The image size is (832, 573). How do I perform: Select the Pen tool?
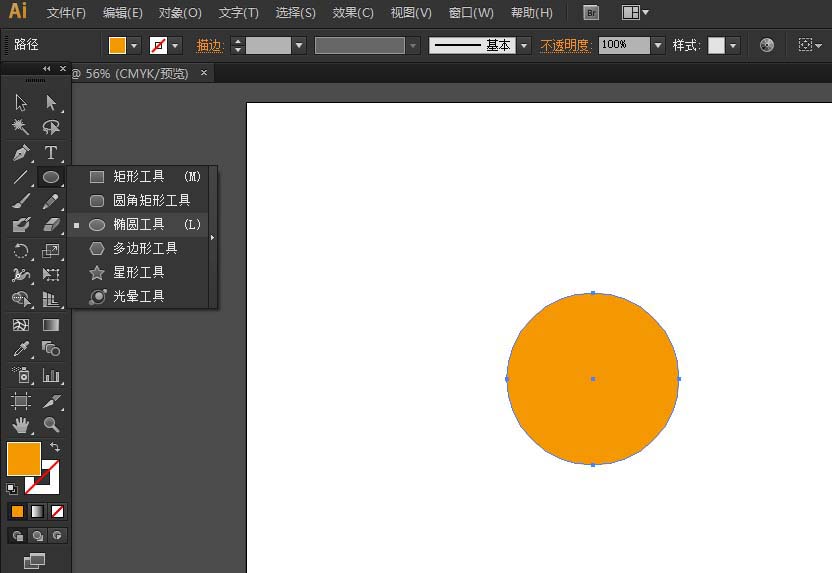click(x=21, y=153)
